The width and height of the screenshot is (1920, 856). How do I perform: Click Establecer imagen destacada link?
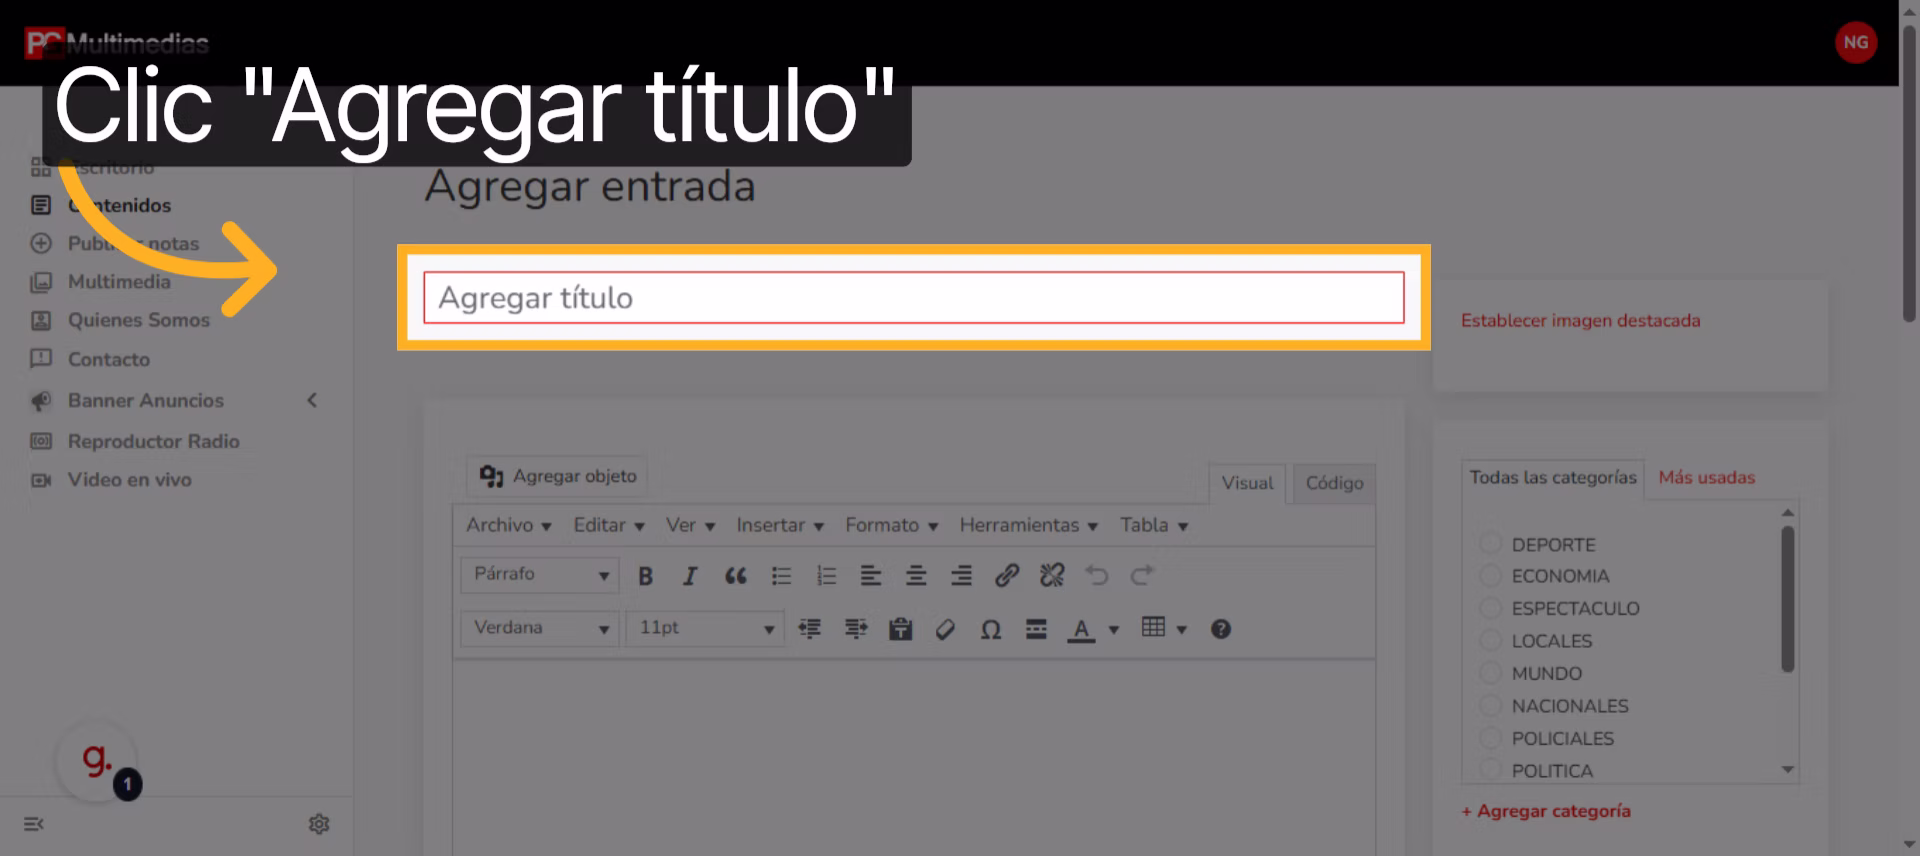[1580, 321]
